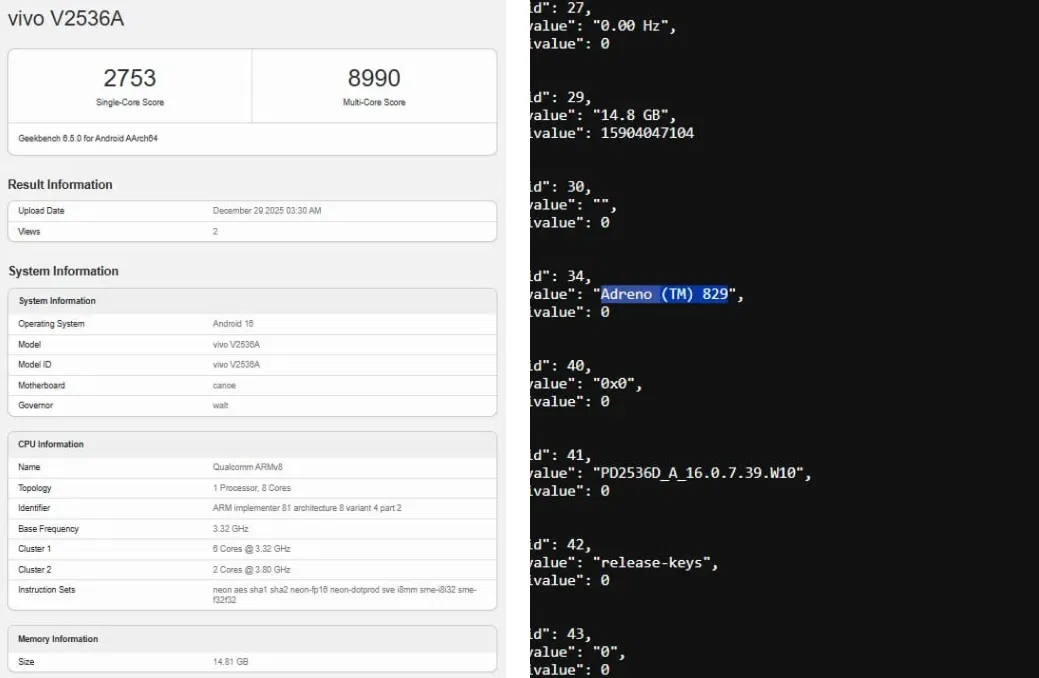Select the topology value 1 Processor, 8 Cores

[252, 488]
